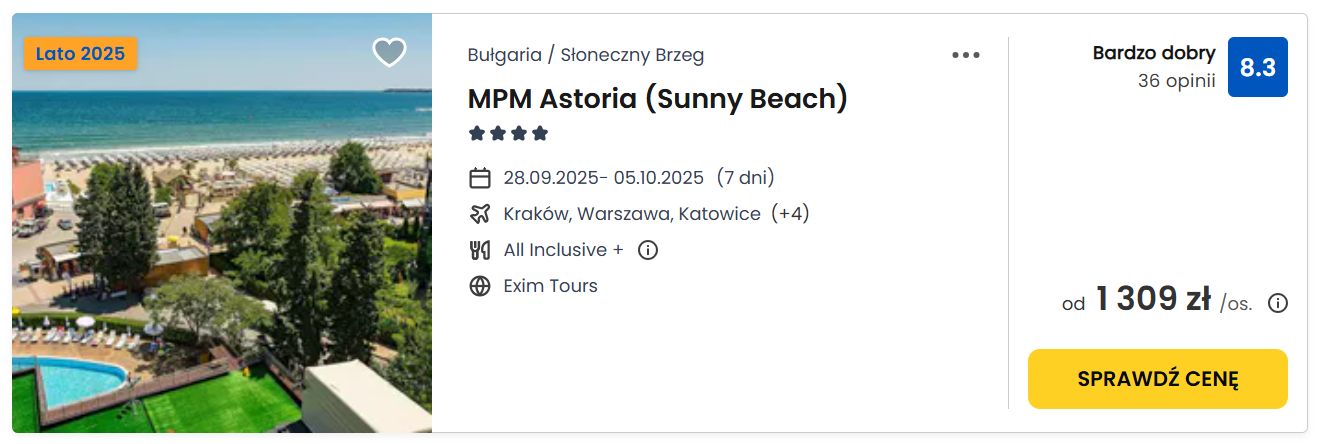The width and height of the screenshot is (1323, 444).
Task: Open the three-dots more options menu
Action: click(966, 55)
